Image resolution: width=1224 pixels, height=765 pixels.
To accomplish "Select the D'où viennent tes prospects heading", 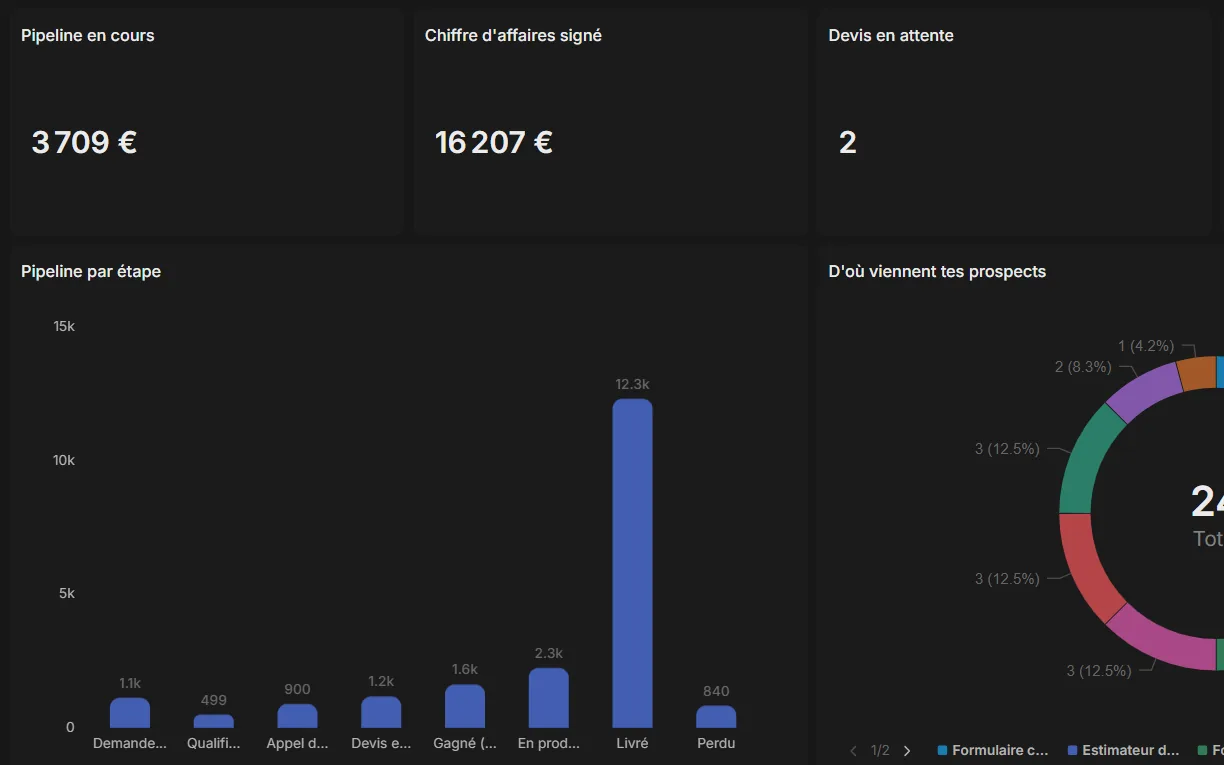I will pos(937,271).
